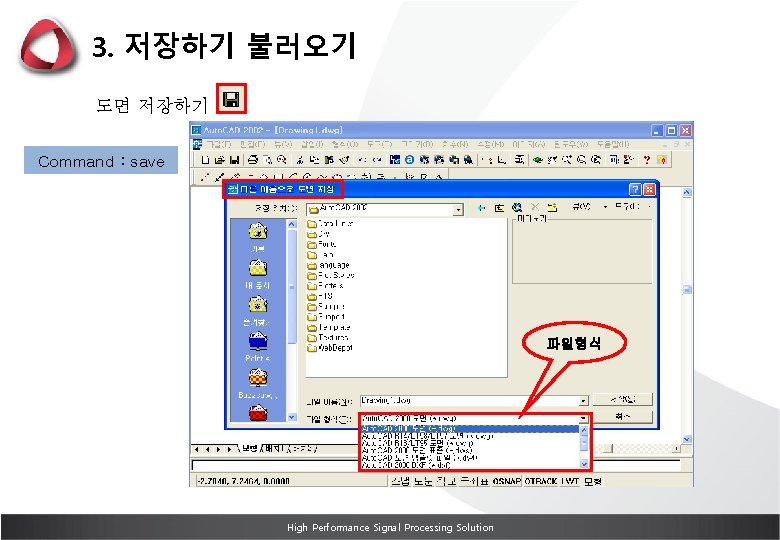The image size is (780, 540).
Task: Toggle LWT lineweight in the status bar
Action: click(570, 481)
